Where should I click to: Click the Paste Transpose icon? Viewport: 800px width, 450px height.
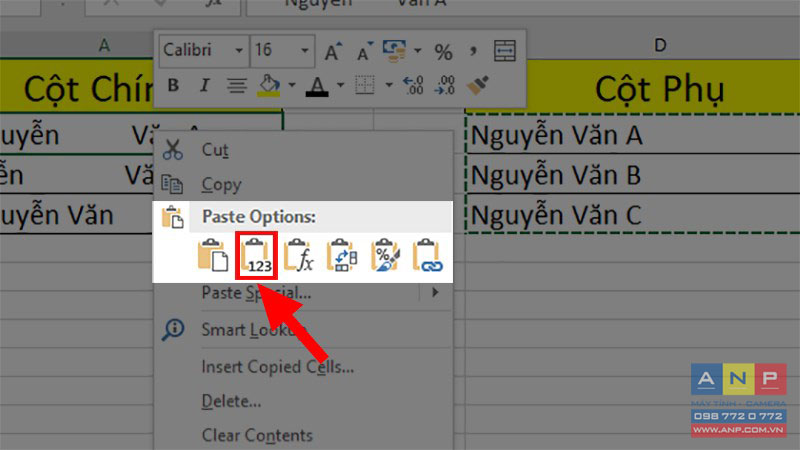click(342, 256)
